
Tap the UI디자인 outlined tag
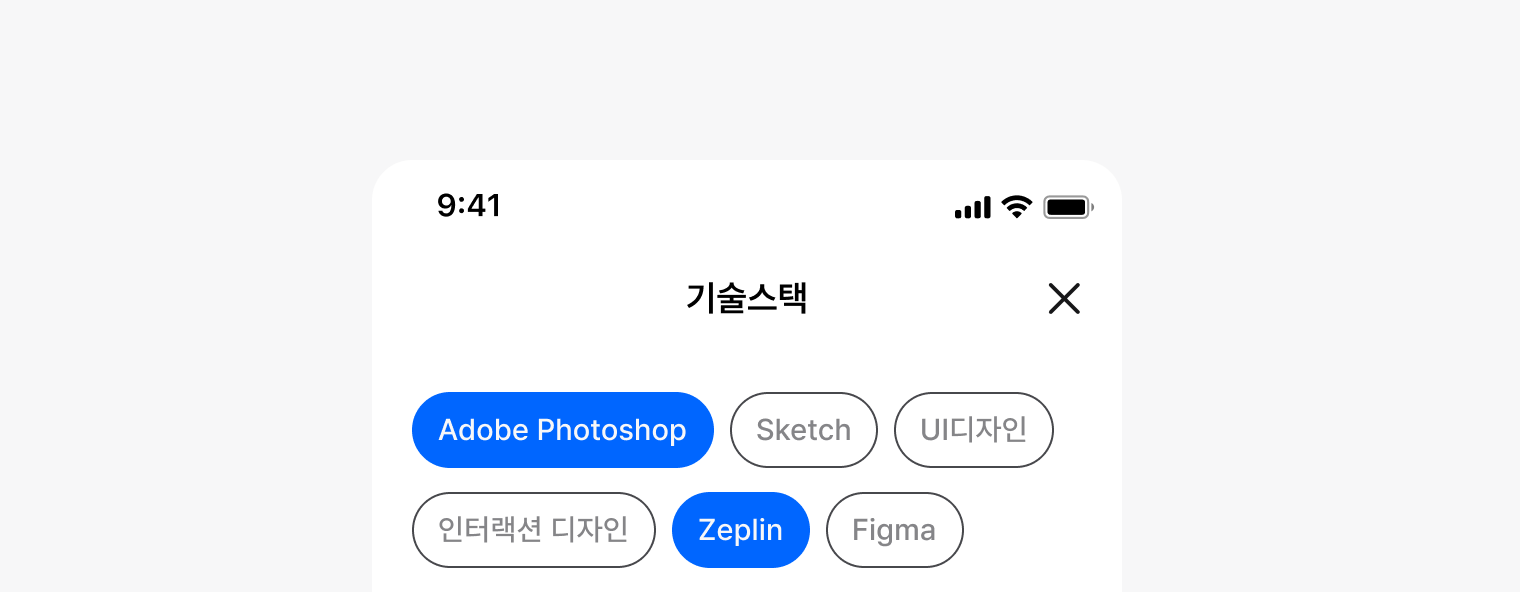point(973,430)
